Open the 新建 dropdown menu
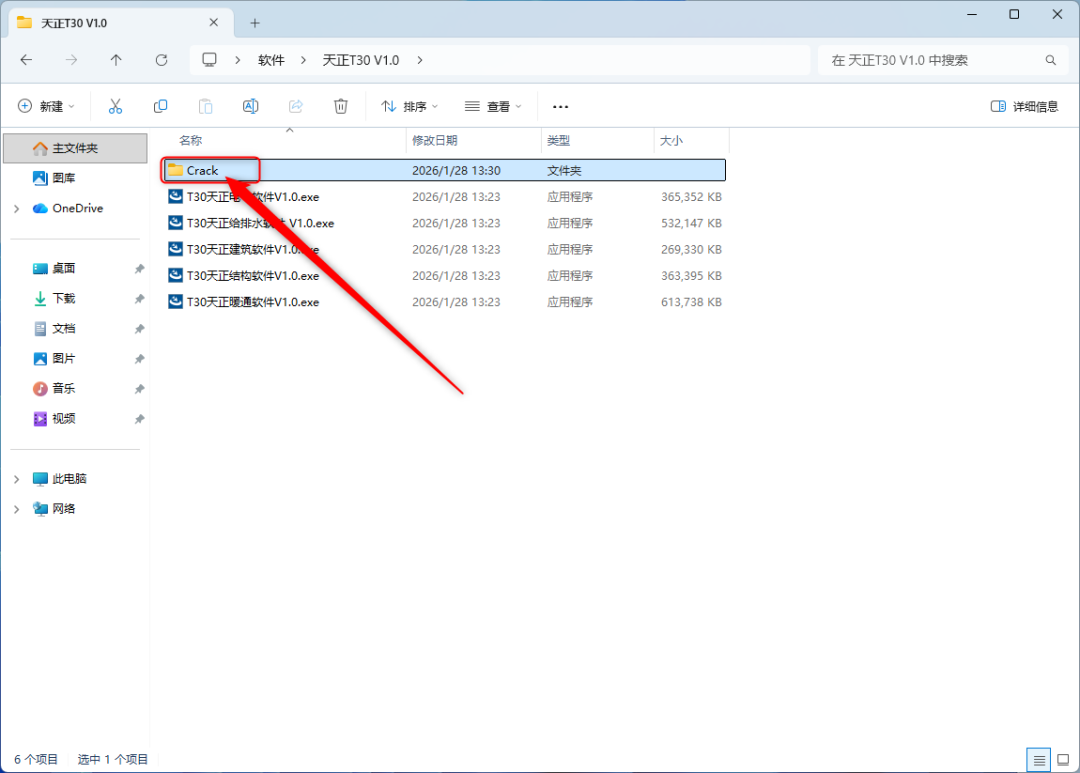The image size is (1080, 773). 45,106
